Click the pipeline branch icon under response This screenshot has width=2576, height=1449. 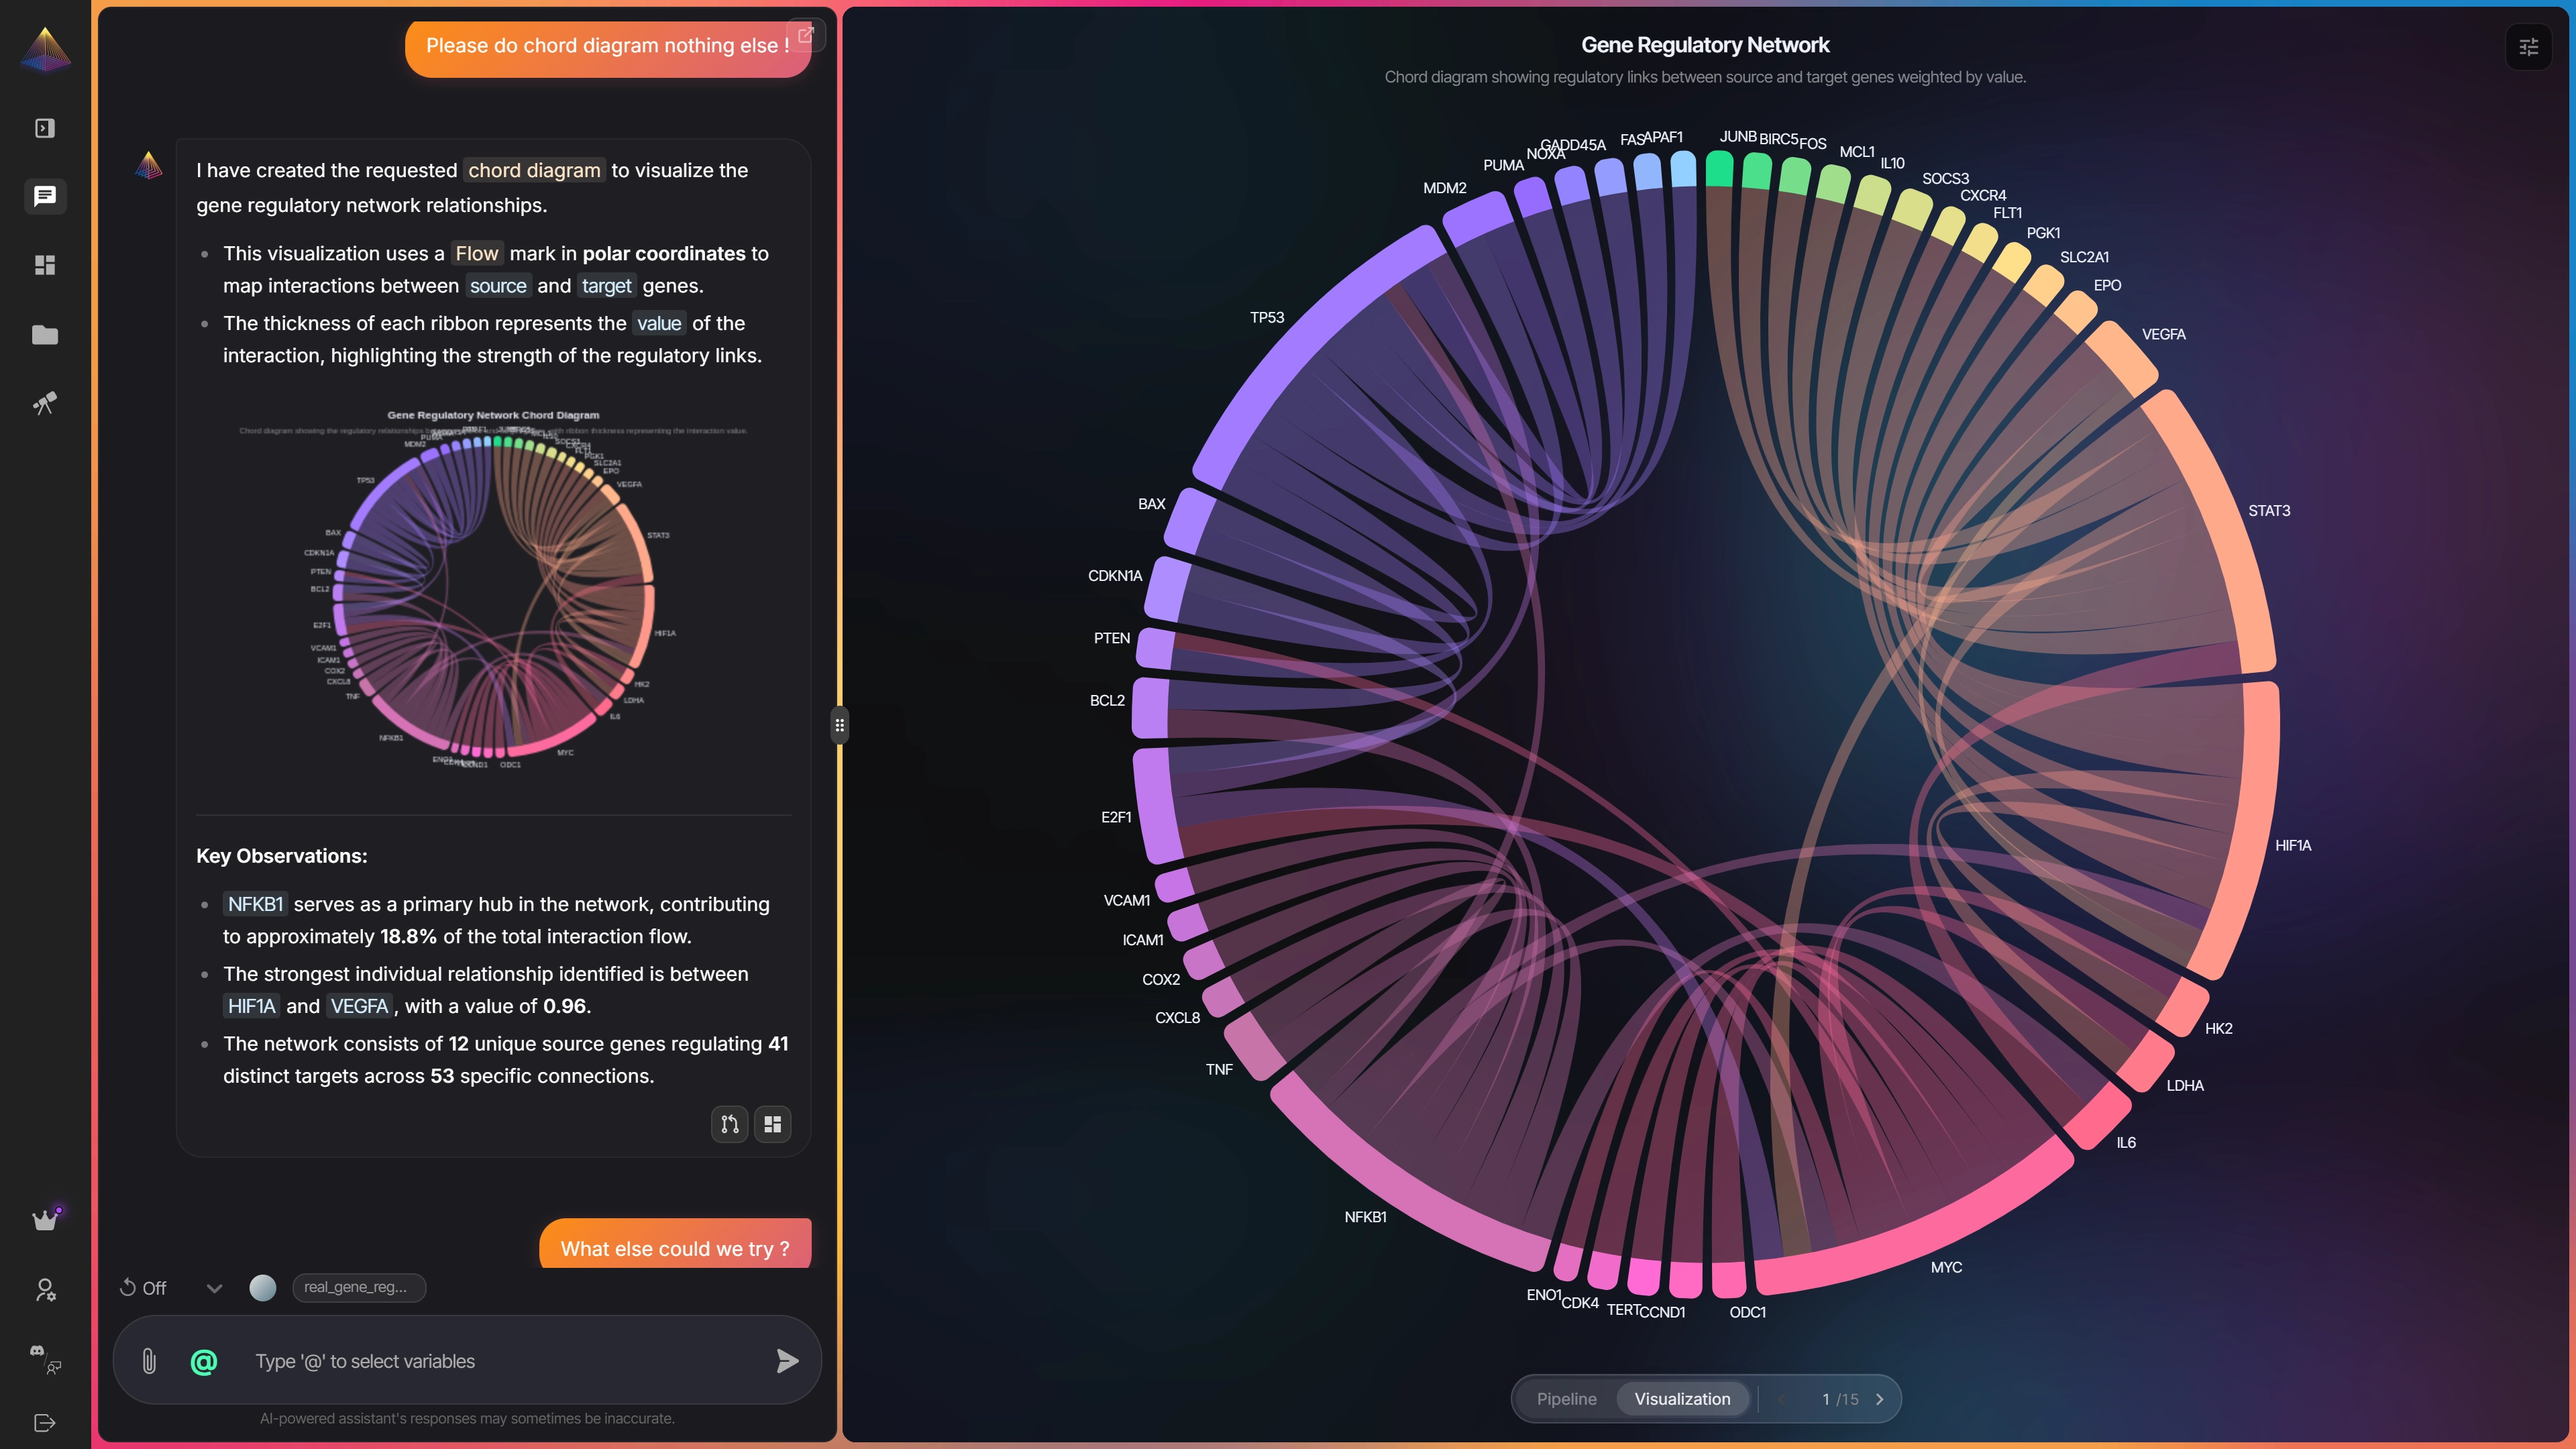pos(729,1124)
